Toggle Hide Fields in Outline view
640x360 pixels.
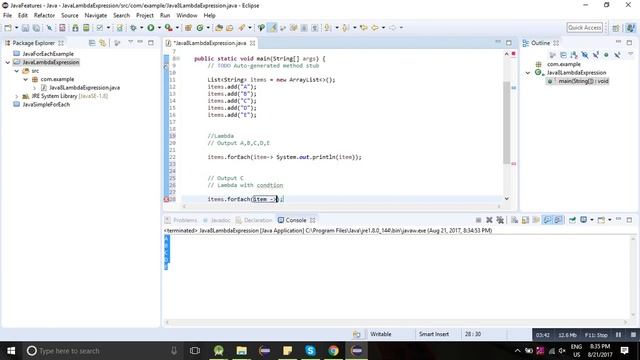585,55
